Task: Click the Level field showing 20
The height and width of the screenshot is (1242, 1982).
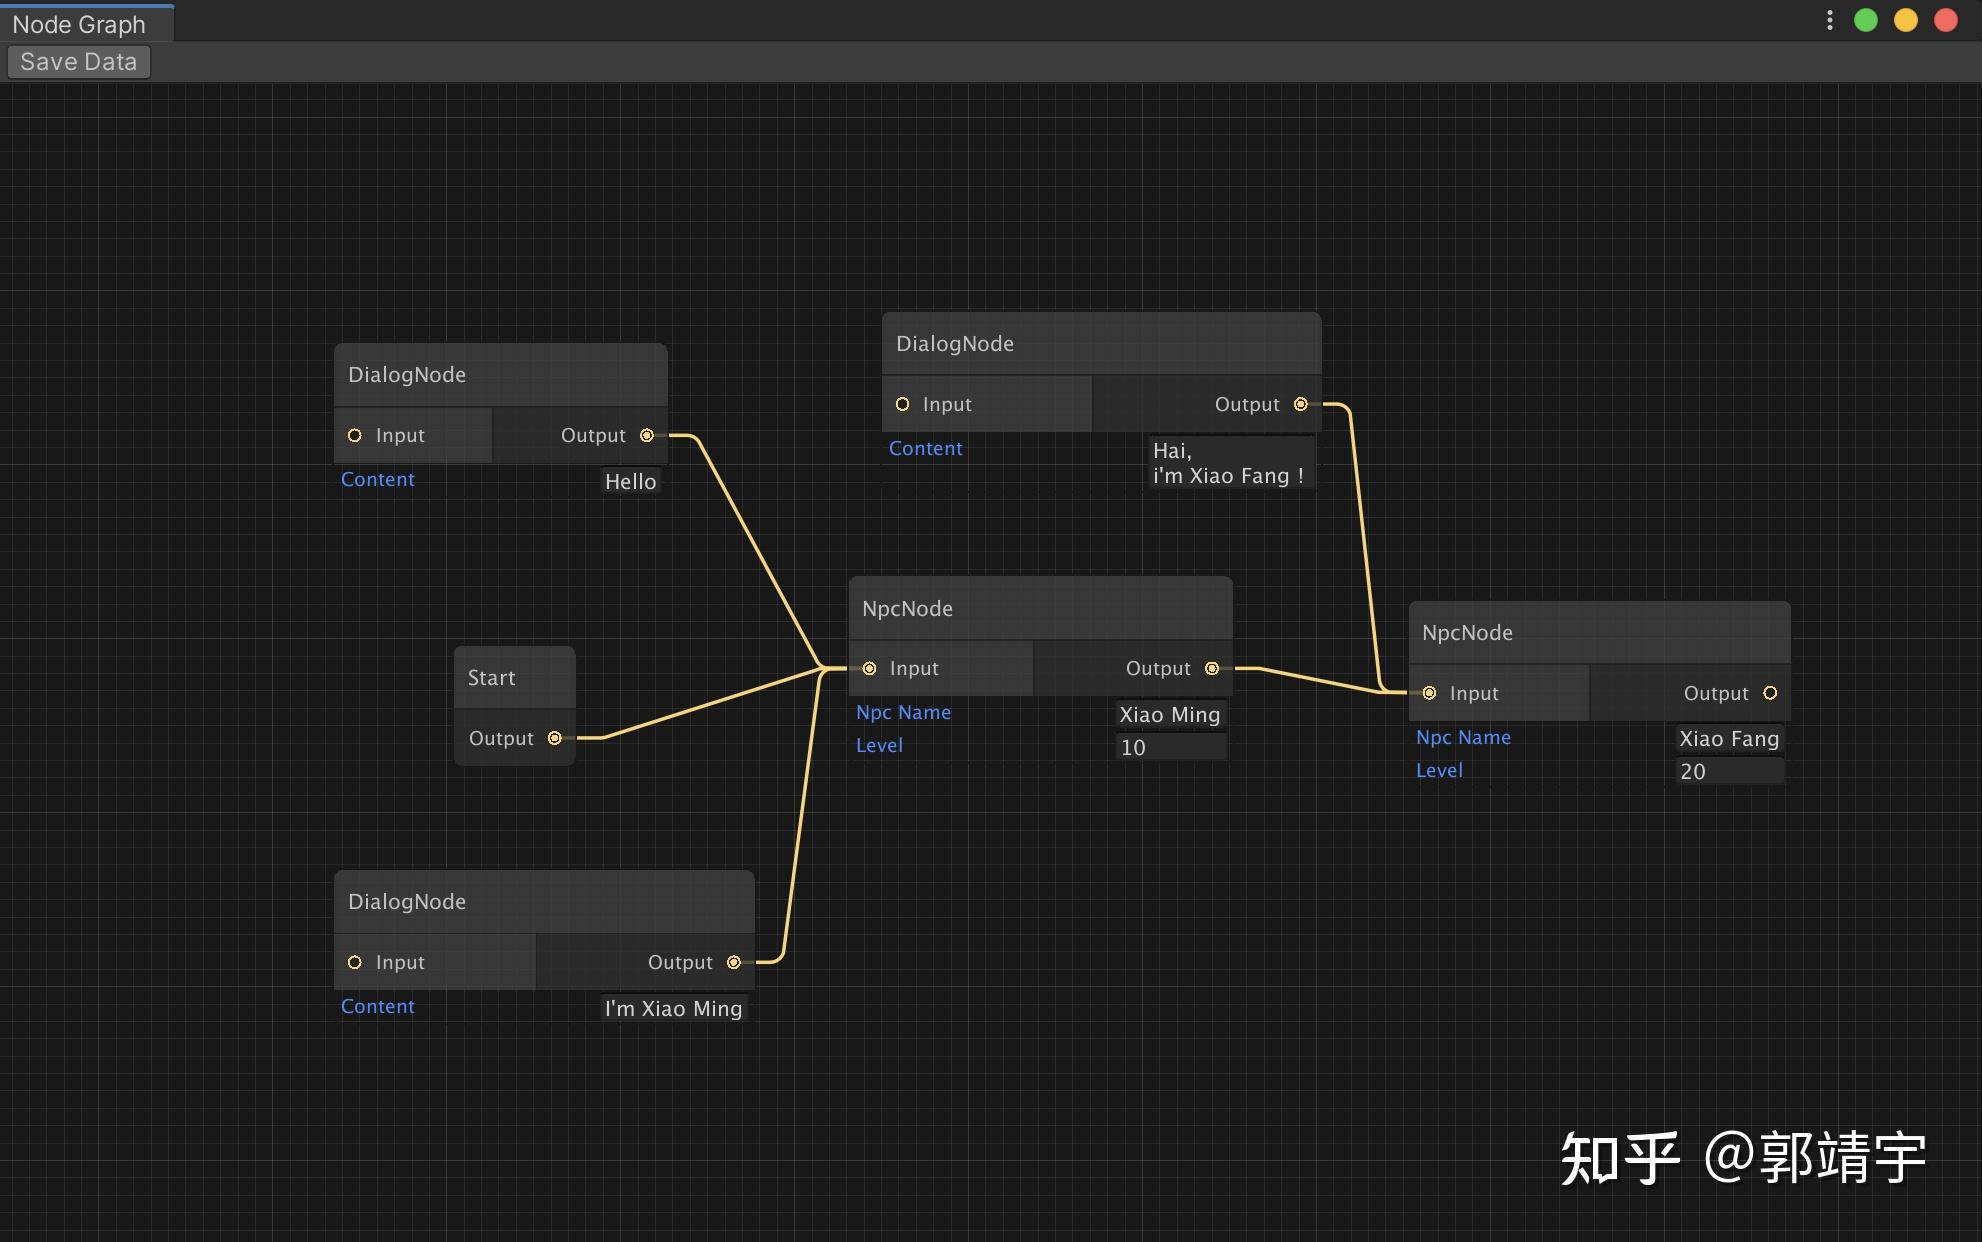Action: [x=1728, y=771]
